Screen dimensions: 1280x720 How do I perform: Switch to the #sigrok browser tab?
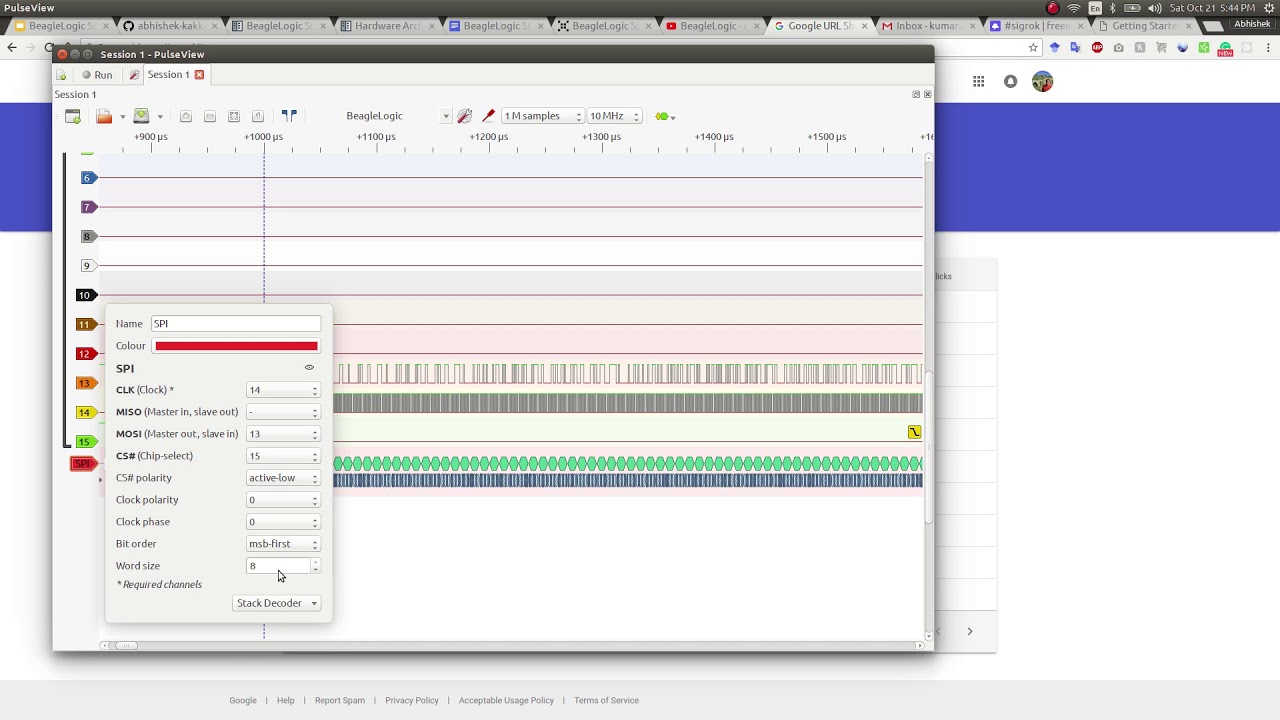click(x=1035, y=26)
